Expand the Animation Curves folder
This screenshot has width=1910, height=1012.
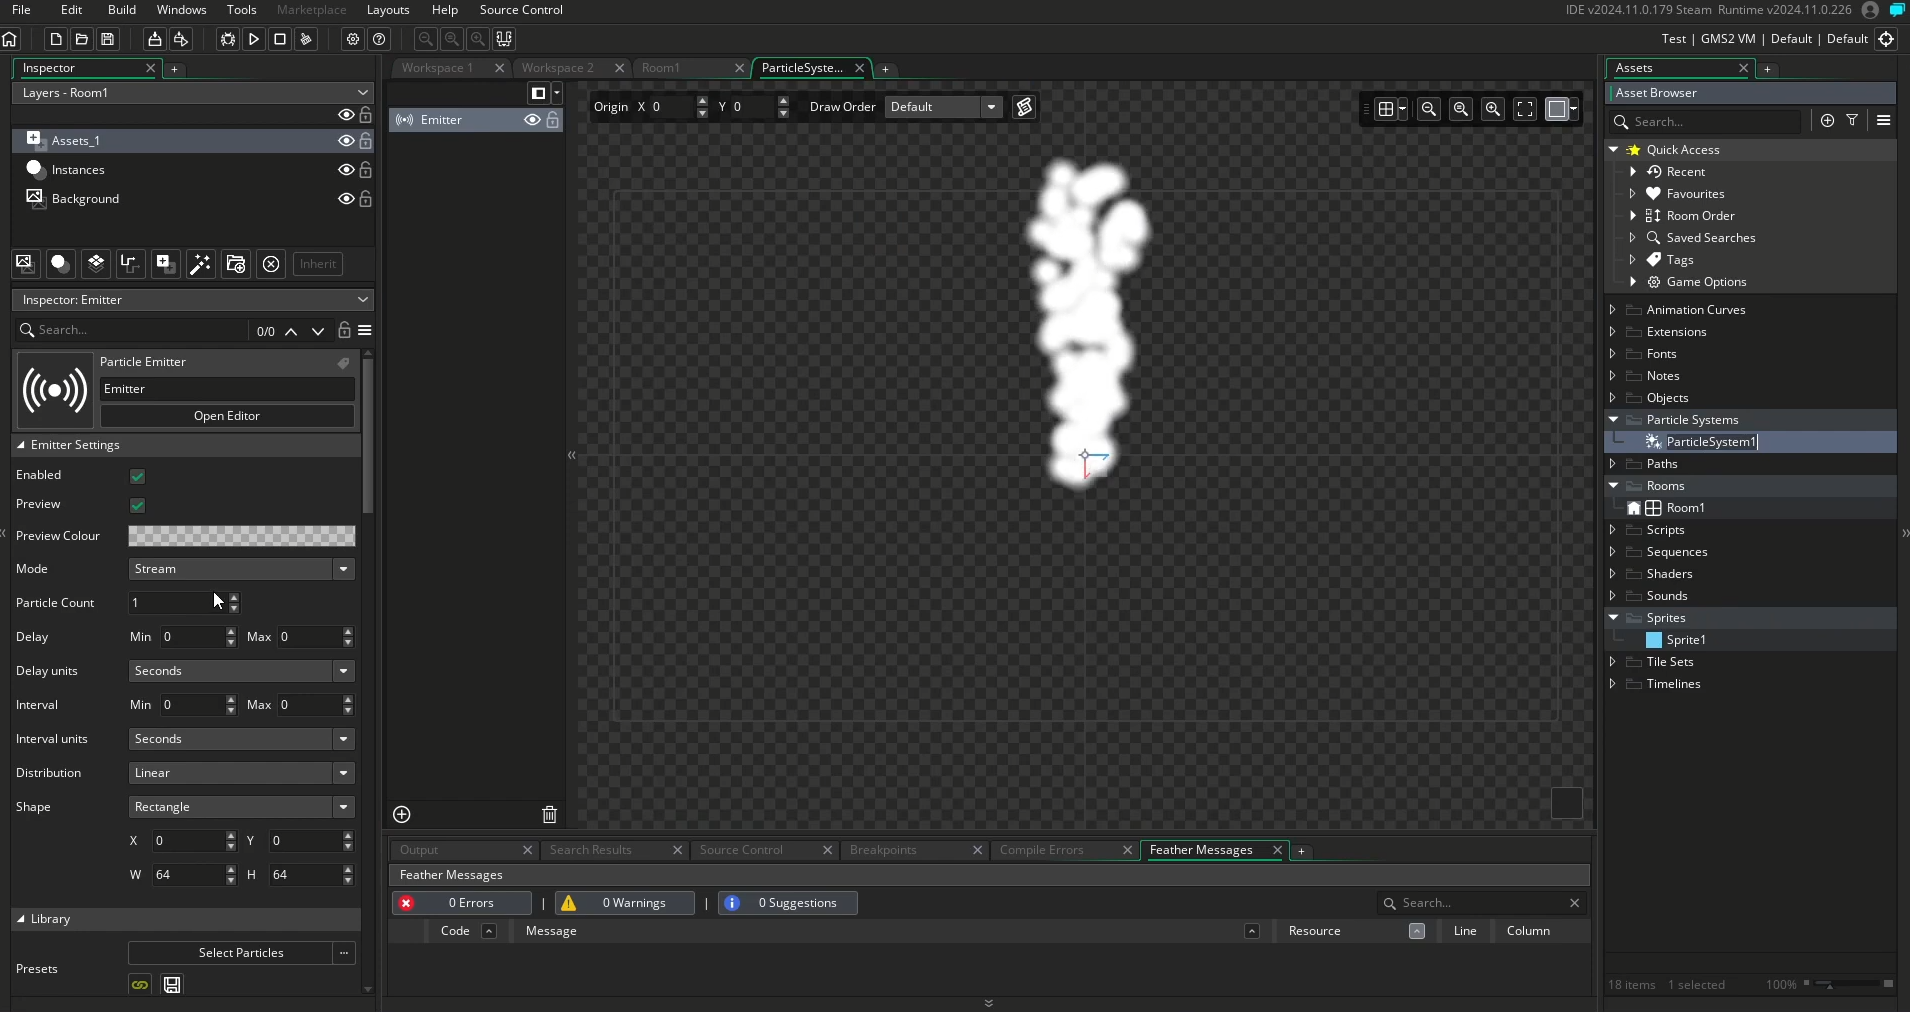[x=1613, y=310]
